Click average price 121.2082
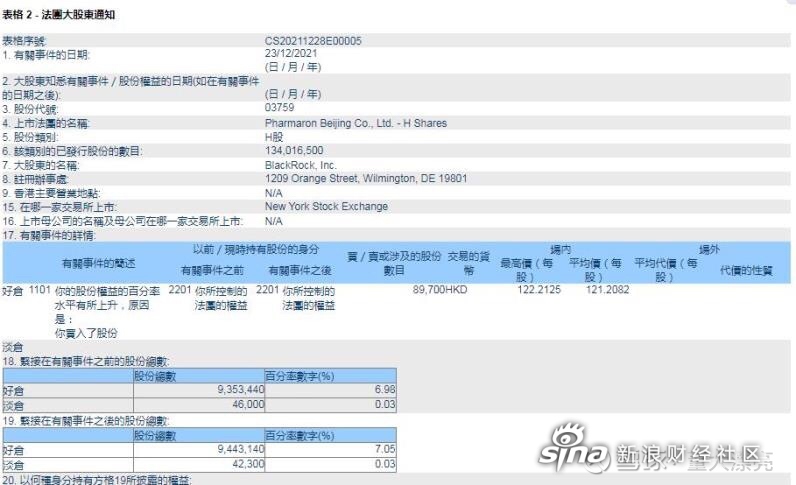The height and width of the screenshot is (485, 796). point(607,289)
